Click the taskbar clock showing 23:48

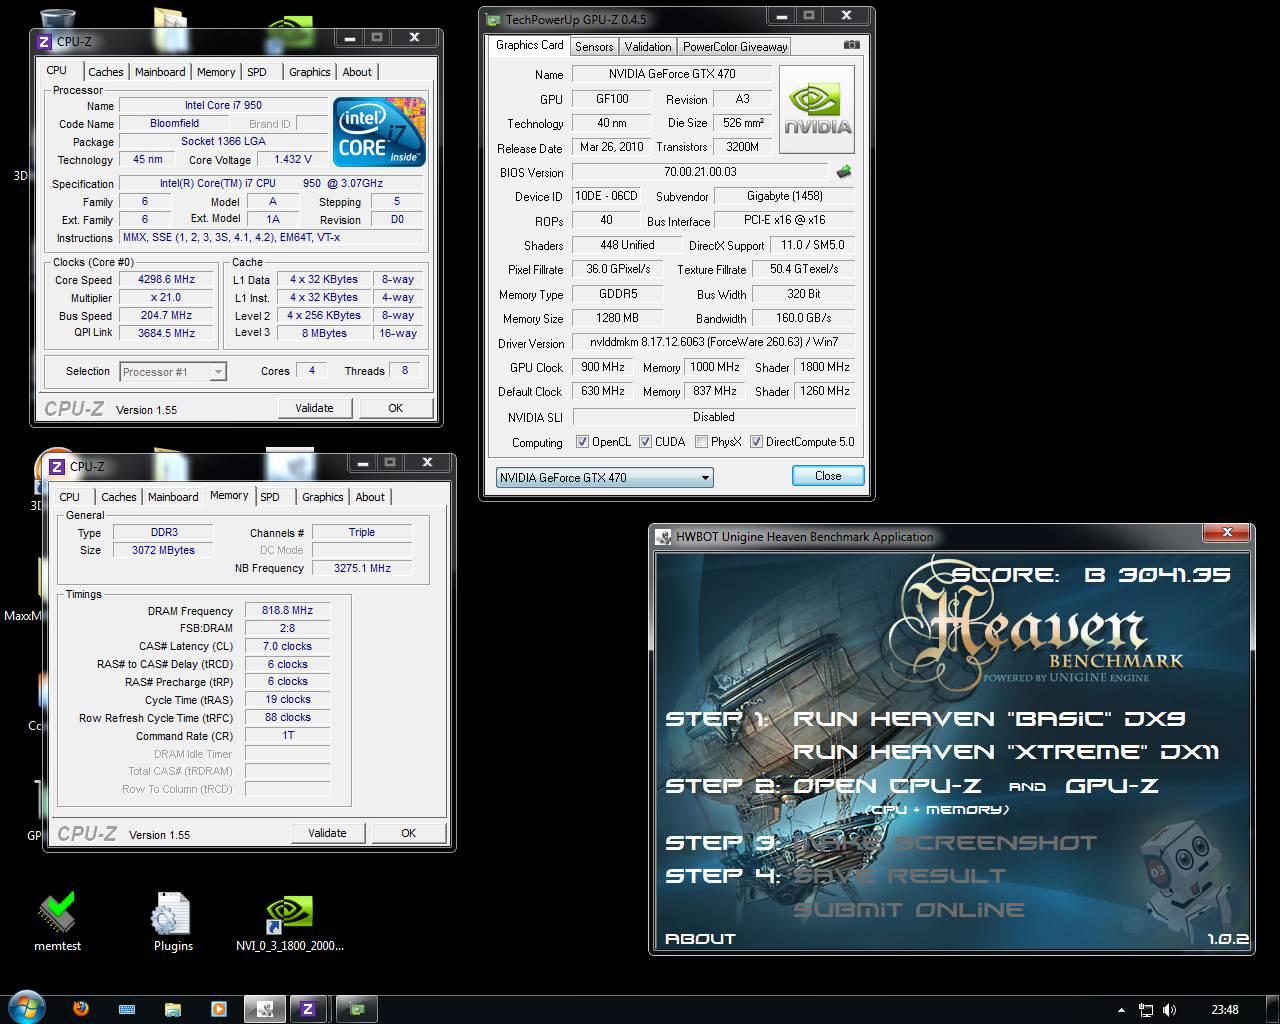pos(1224,1010)
